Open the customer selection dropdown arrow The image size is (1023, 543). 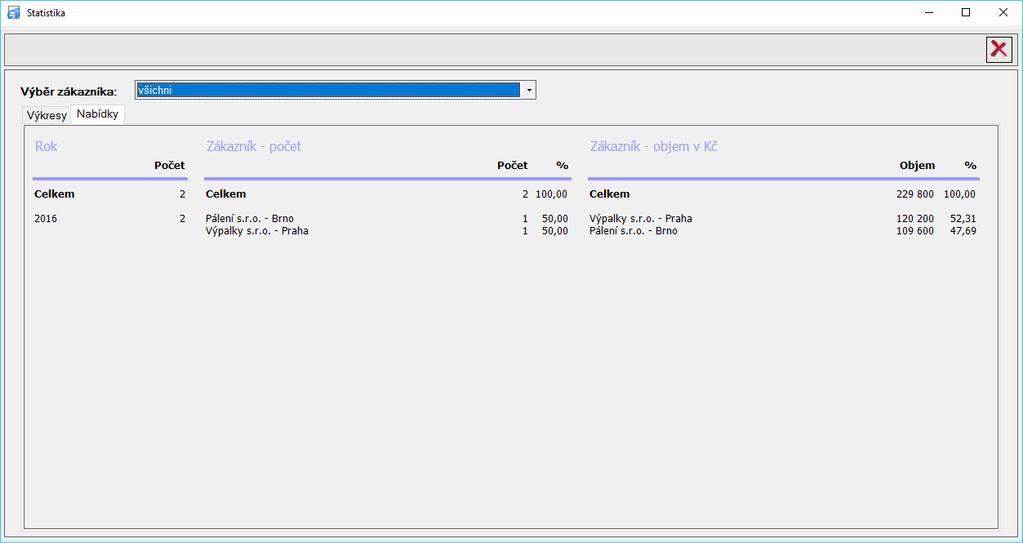(529, 90)
